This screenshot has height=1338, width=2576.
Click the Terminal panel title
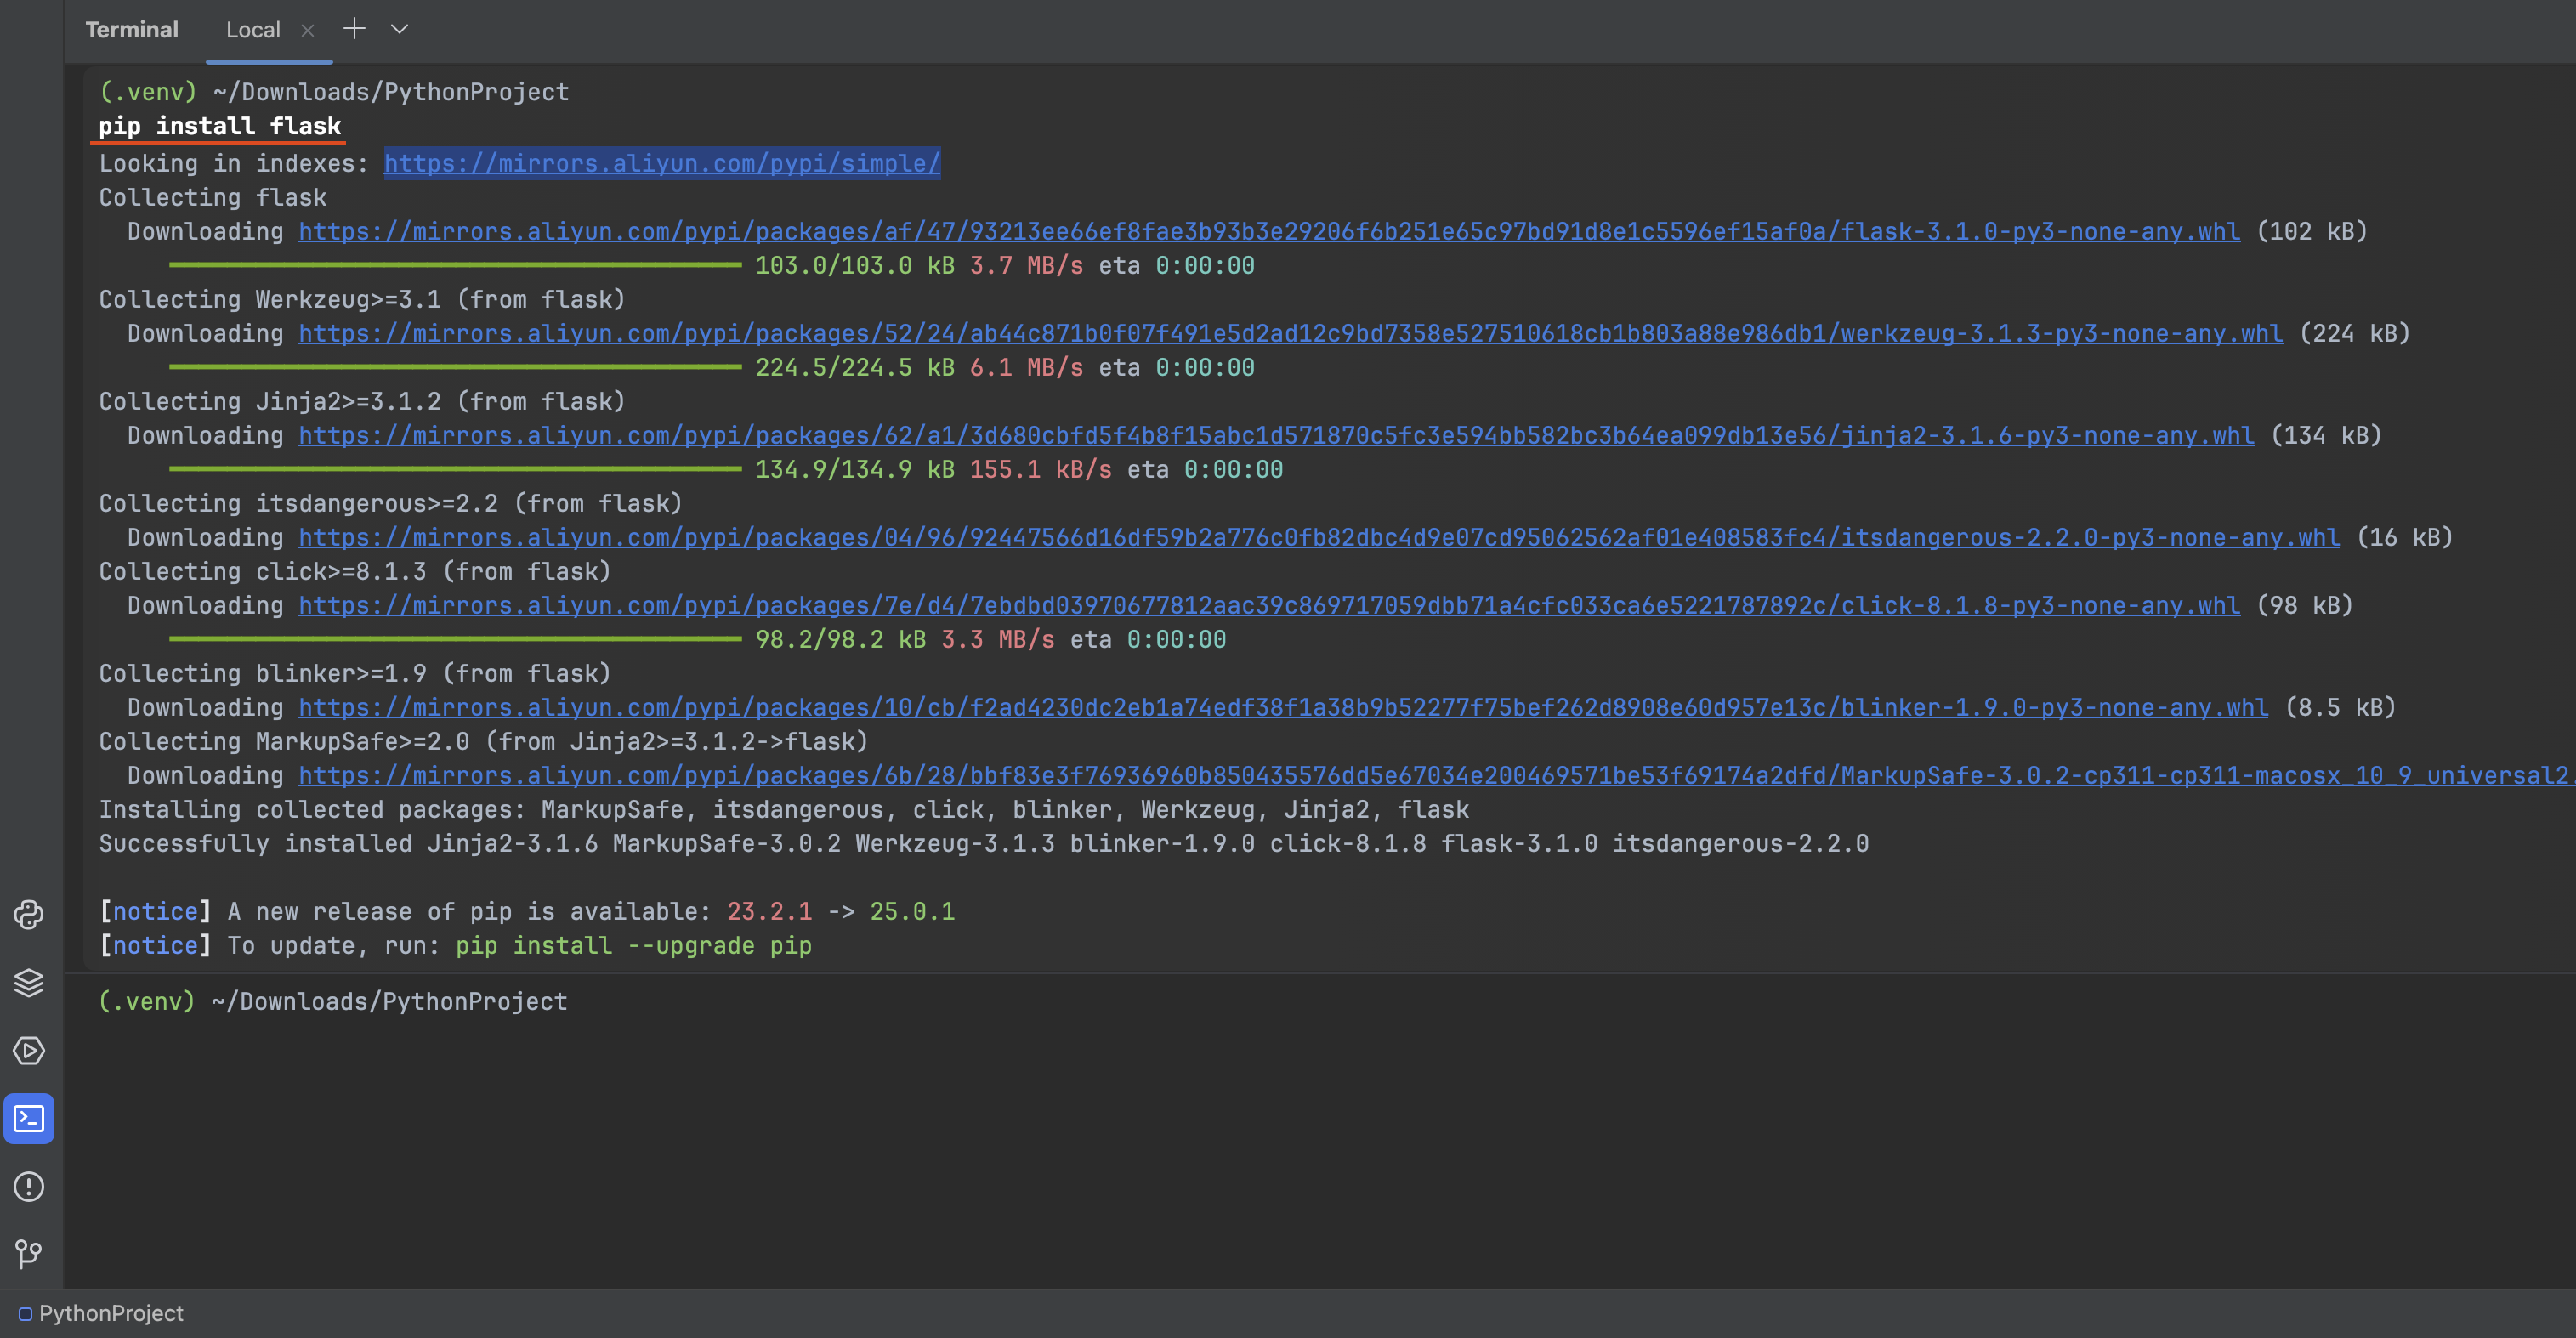coord(131,30)
